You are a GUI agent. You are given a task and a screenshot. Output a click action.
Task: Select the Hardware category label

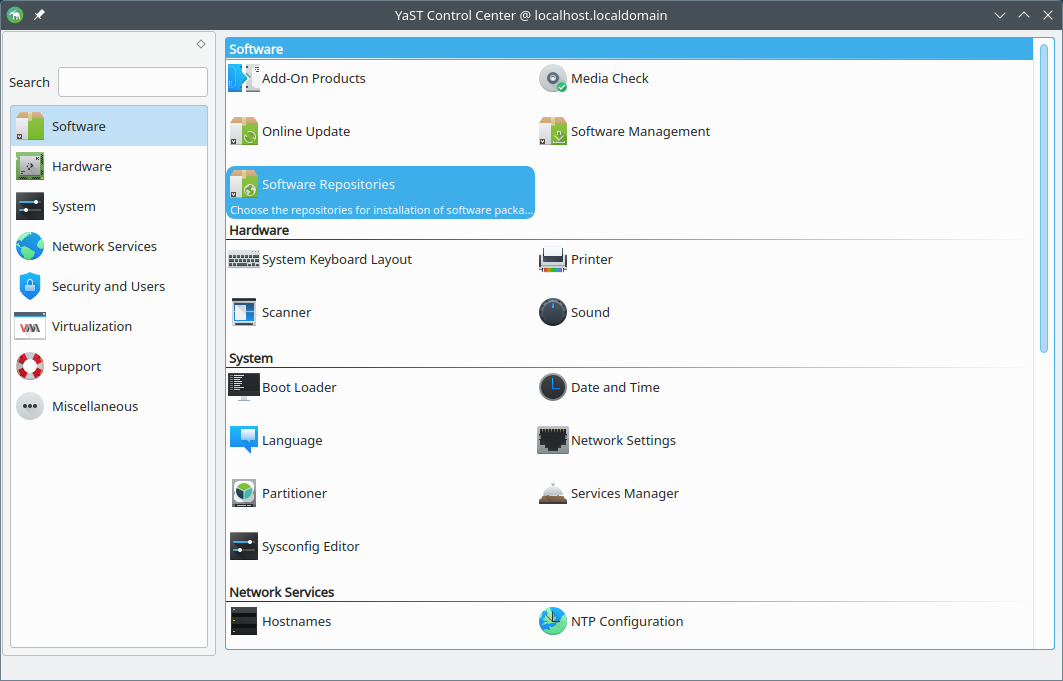tap(81, 166)
